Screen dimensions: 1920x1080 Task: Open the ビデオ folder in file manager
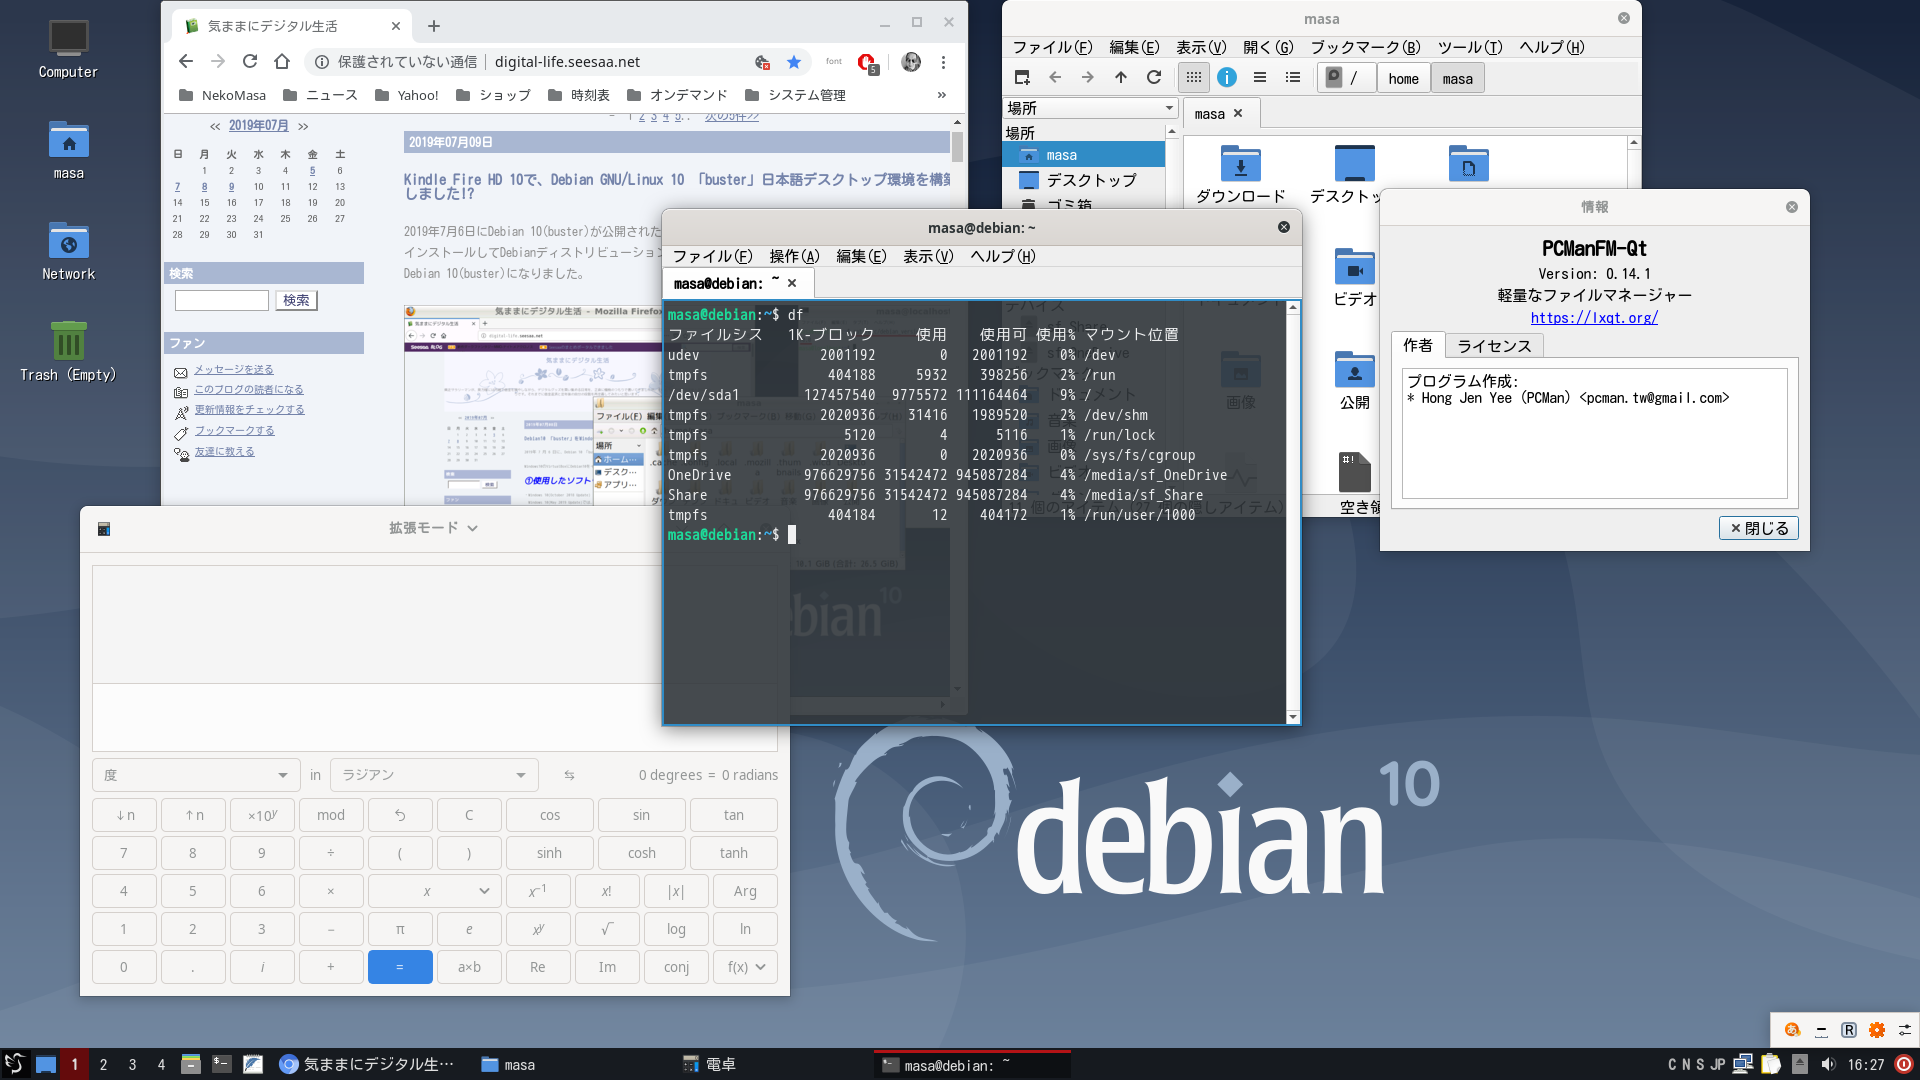click(x=1355, y=278)
